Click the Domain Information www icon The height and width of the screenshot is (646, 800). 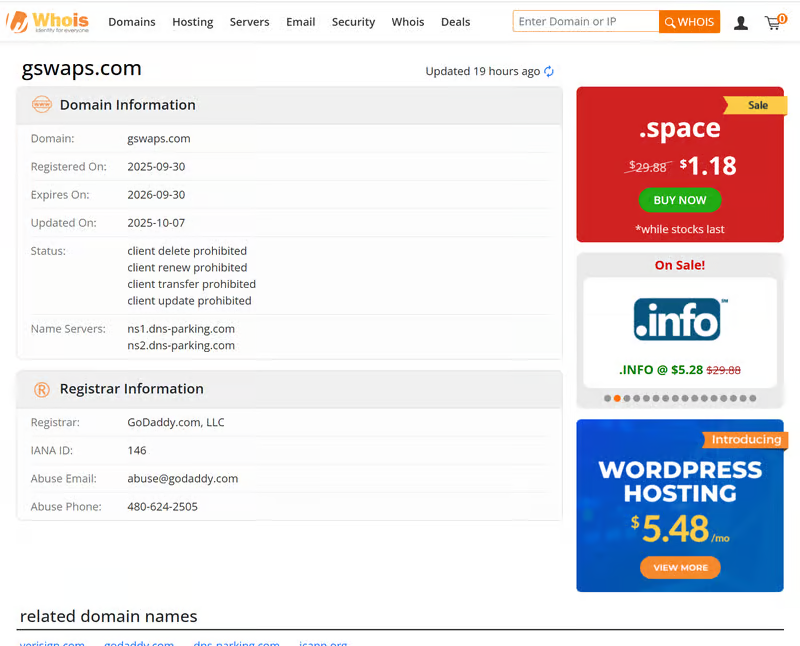42,105
